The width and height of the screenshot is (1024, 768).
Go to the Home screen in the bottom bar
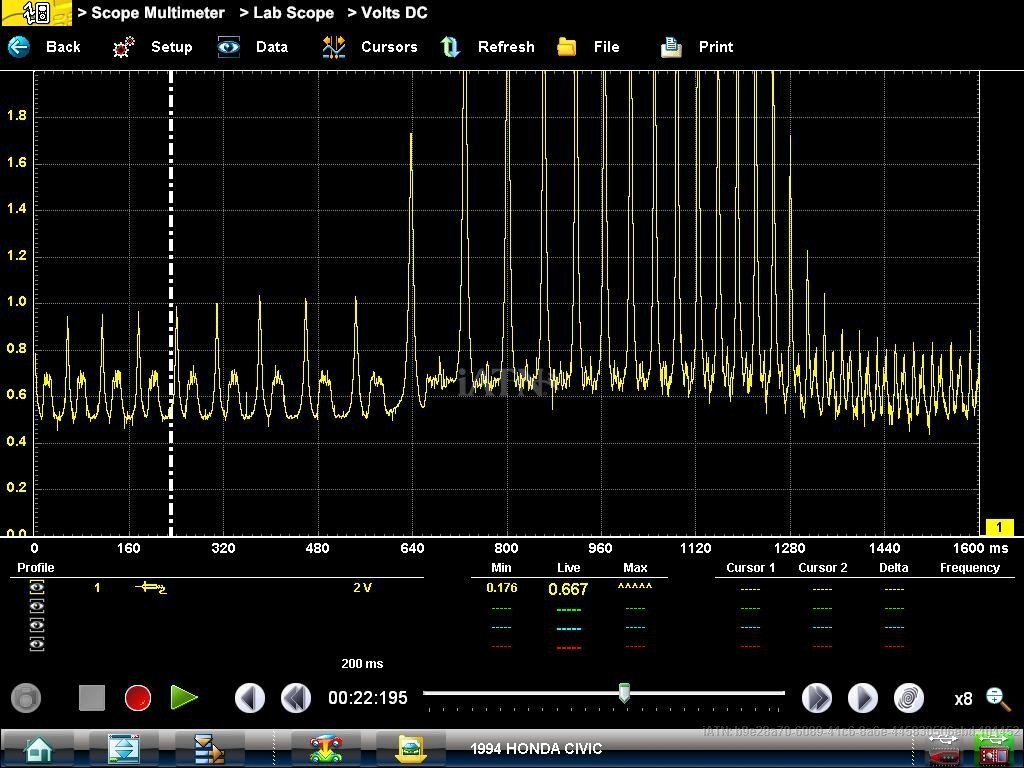click(38, 748)
